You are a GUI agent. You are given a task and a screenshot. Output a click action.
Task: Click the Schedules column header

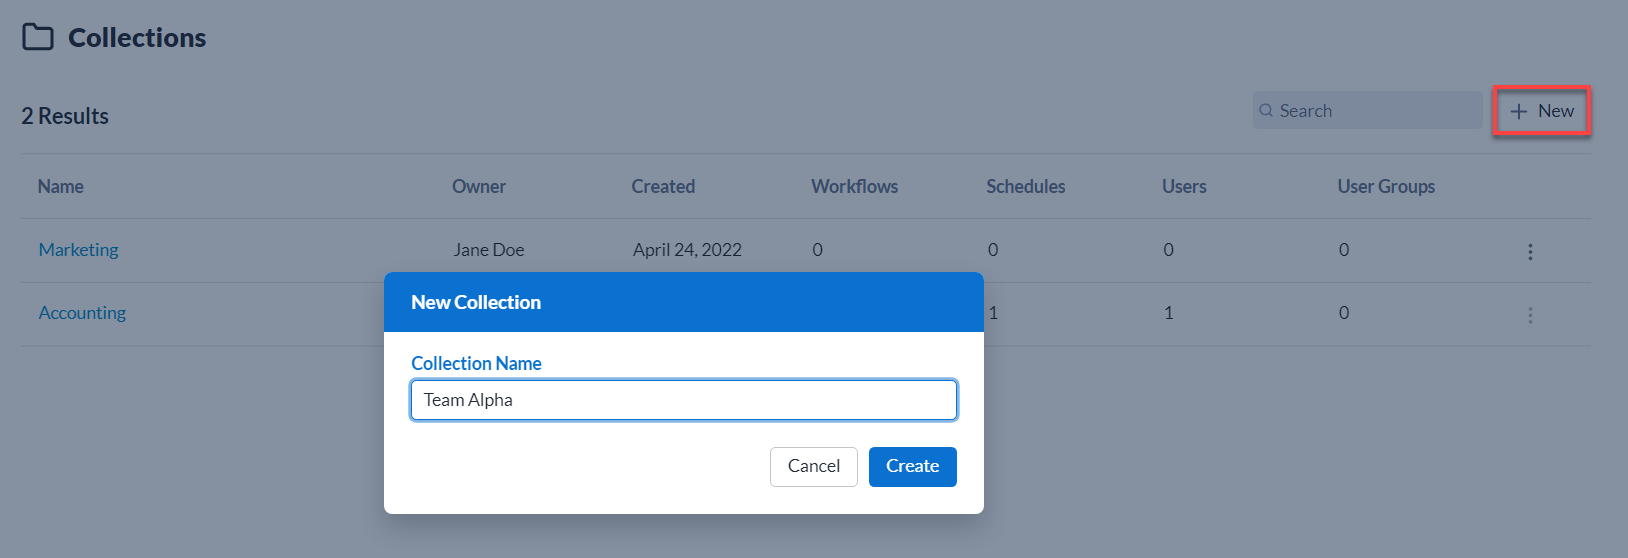(1025, 187)
